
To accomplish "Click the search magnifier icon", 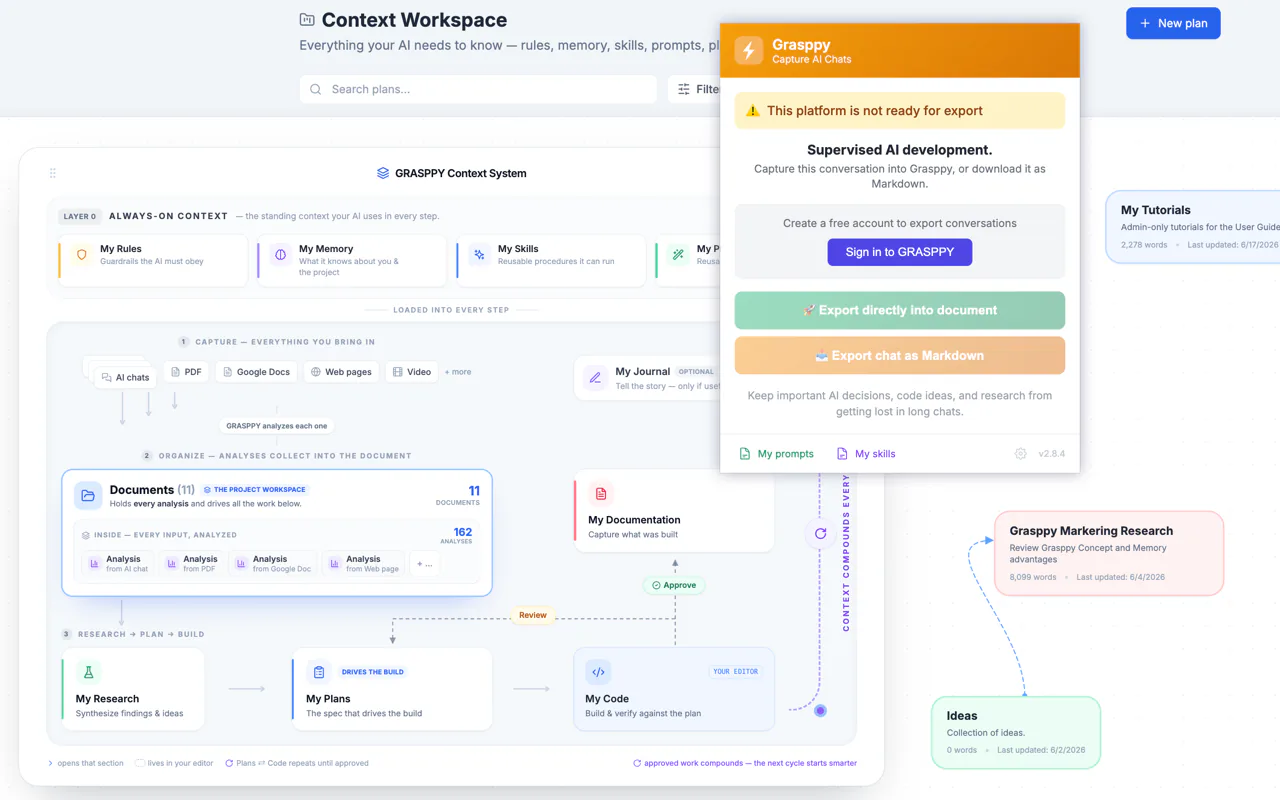I will [x=316, y=89].
